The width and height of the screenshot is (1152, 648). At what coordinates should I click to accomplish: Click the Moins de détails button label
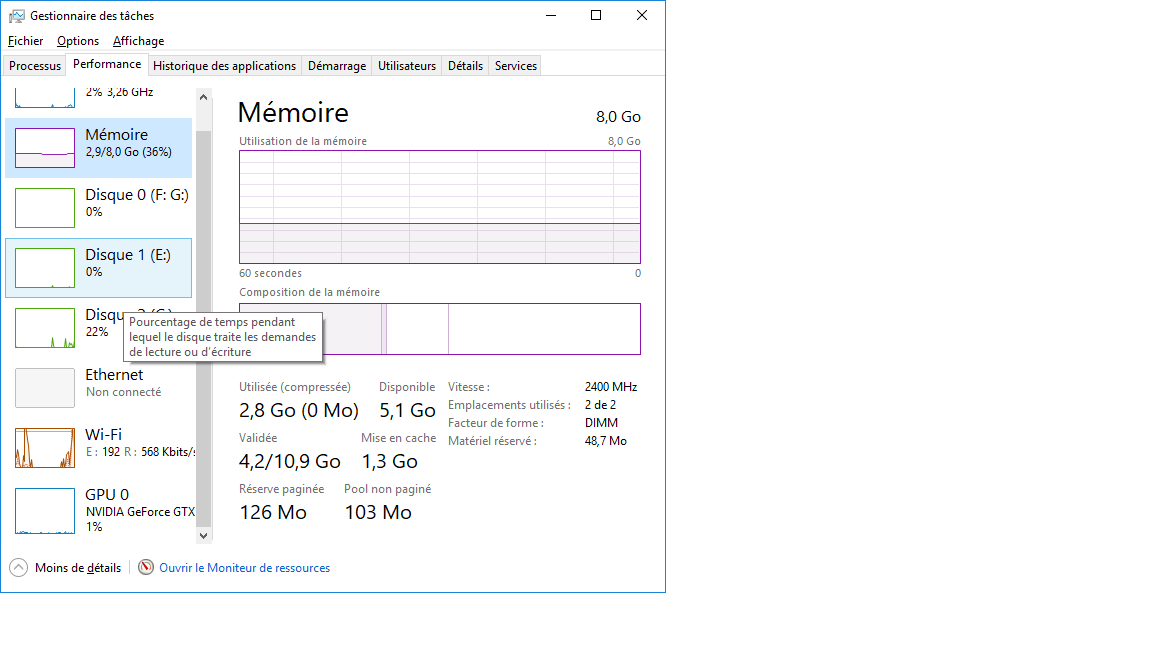pos(78,568)
